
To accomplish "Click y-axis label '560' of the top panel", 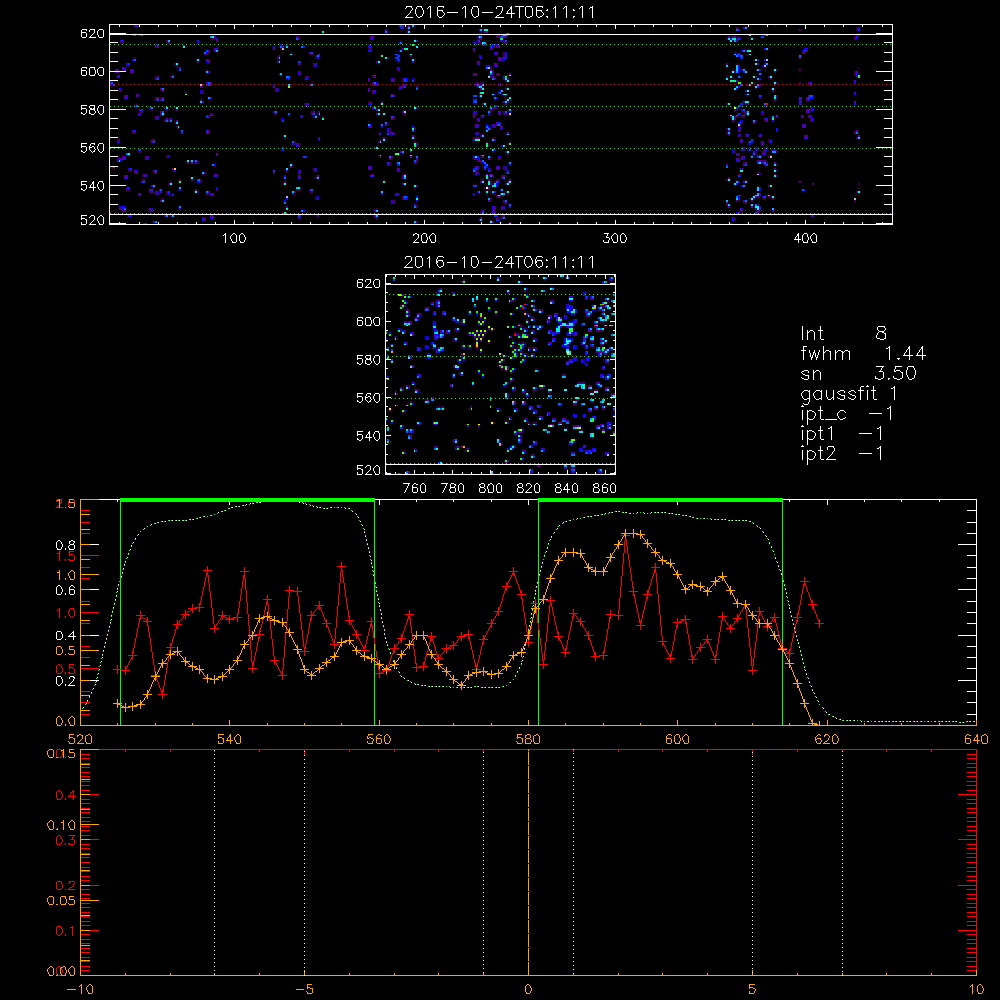I will (x=92, y=147).
